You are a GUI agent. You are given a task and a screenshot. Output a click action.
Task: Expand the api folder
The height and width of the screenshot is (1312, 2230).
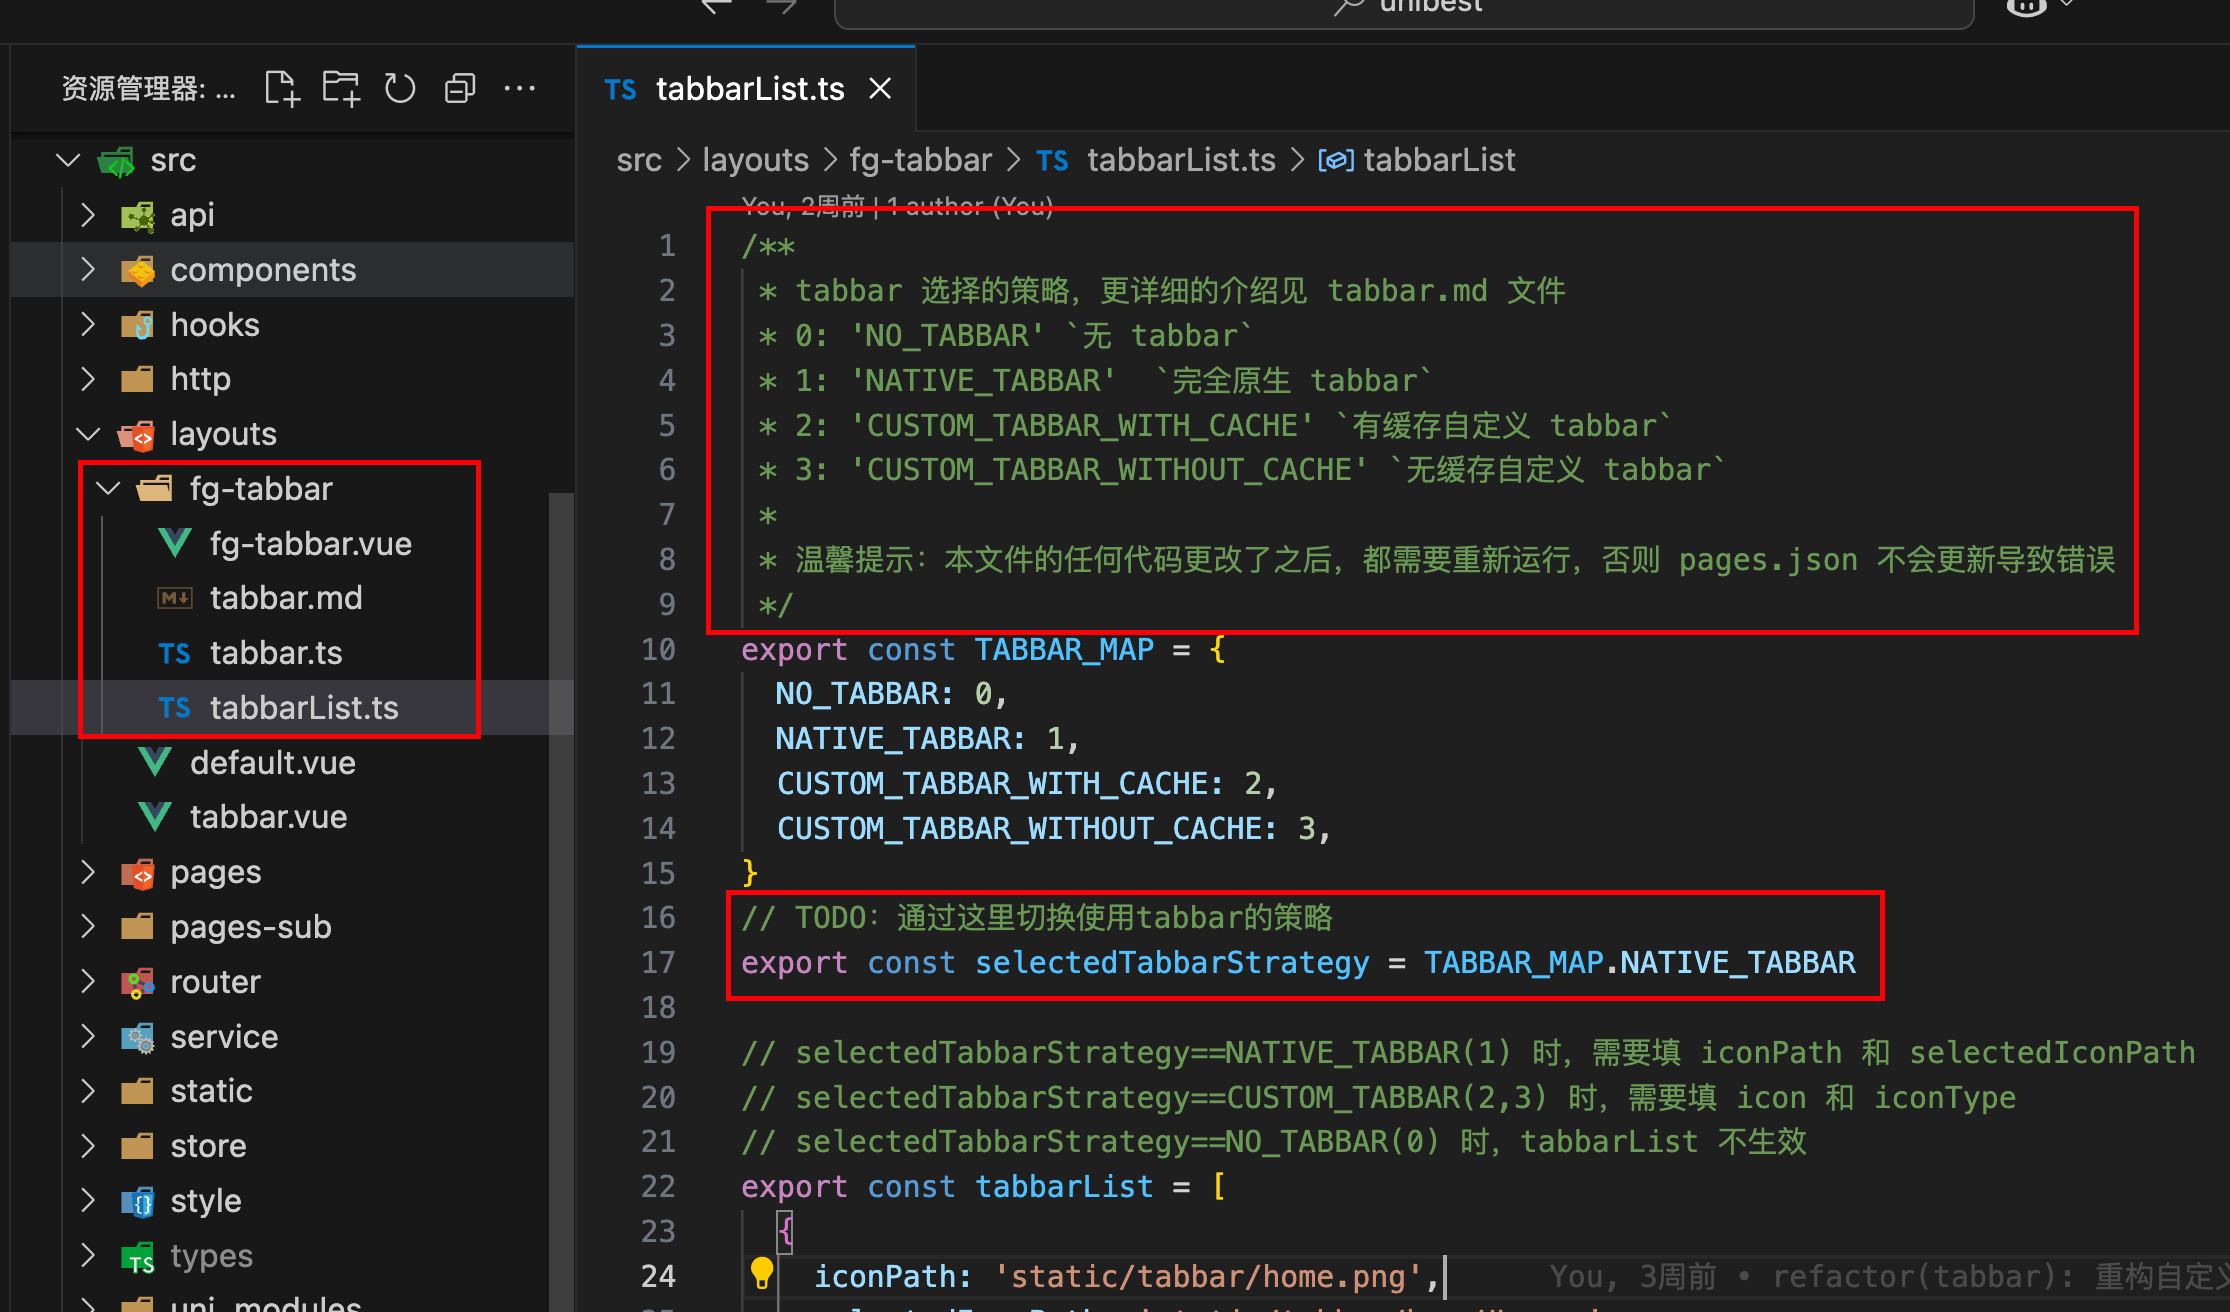pos(88,215)
